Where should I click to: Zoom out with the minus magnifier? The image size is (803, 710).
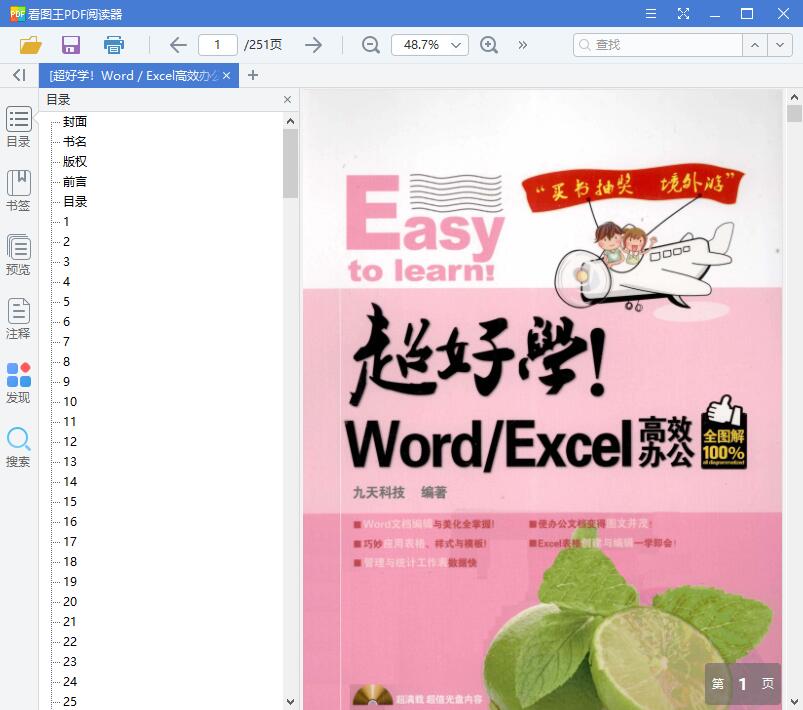(x=370, y=45)
